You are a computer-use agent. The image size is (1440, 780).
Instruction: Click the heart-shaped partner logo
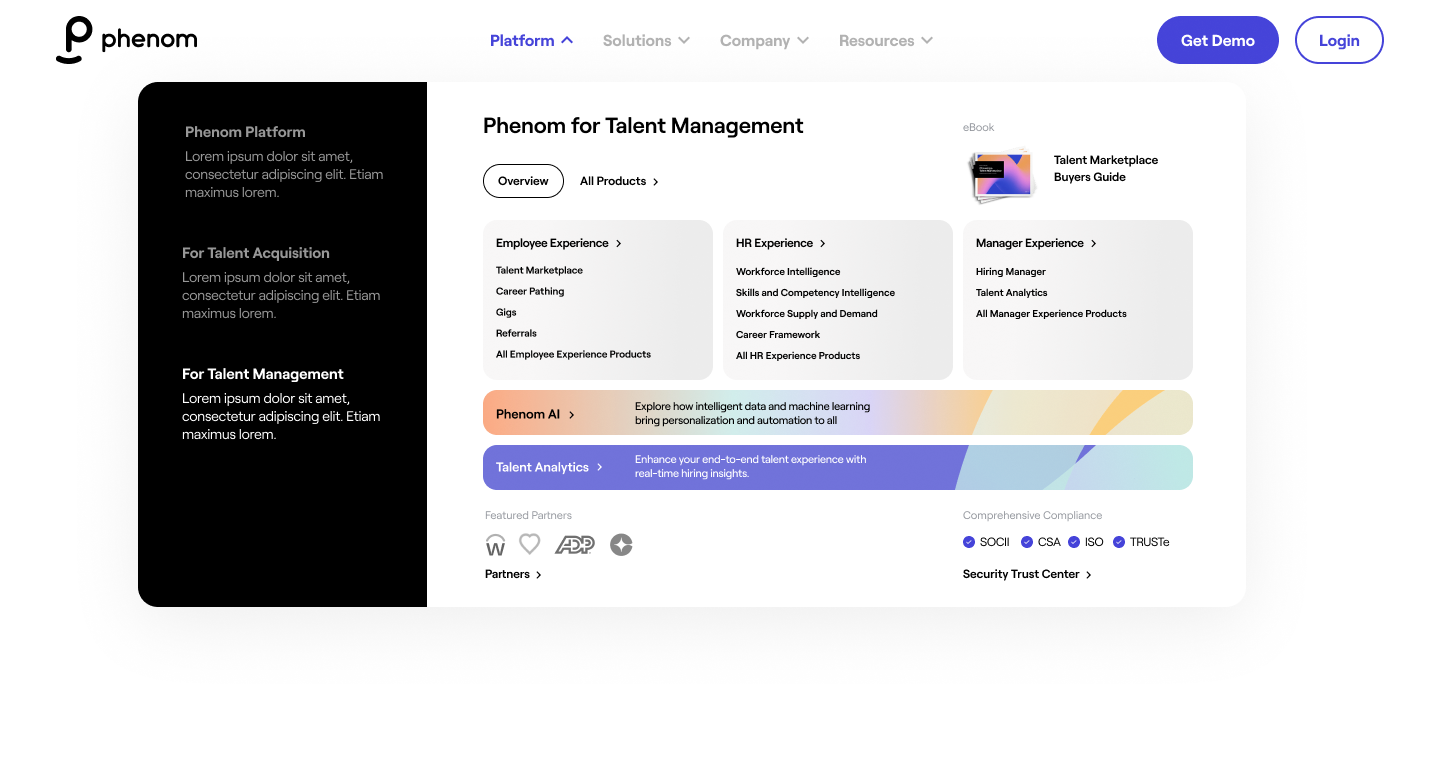pyautogui.click(x=530, y=544)
